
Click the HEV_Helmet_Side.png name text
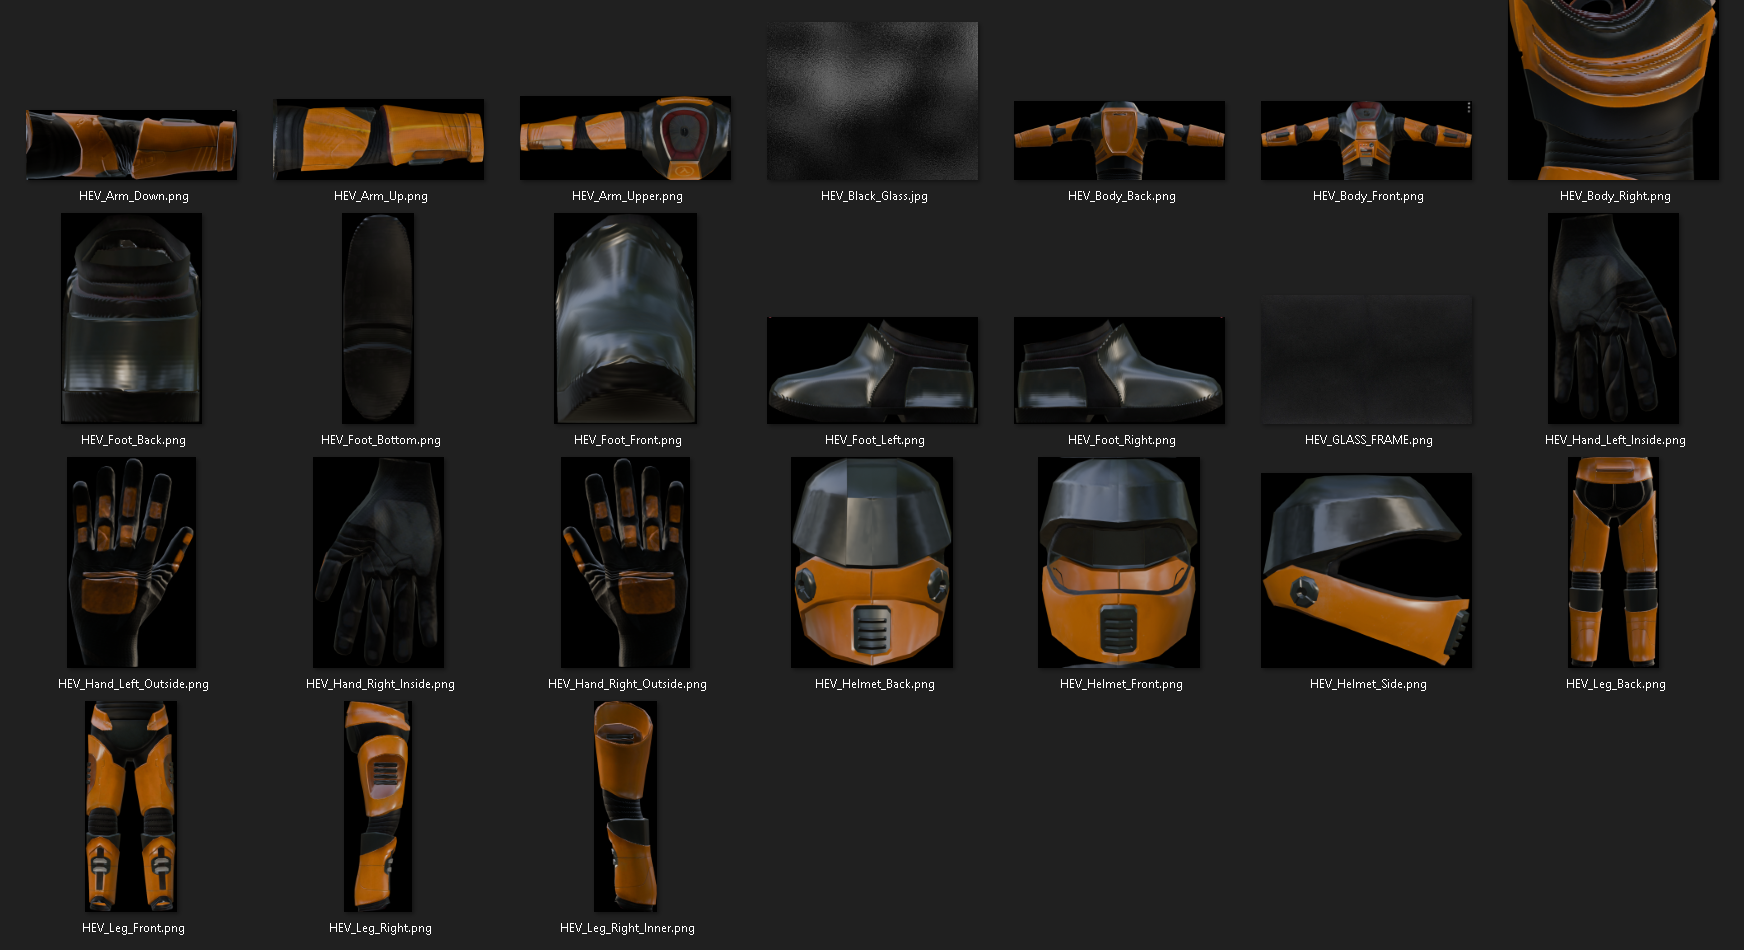click(x=1369, y=684)
